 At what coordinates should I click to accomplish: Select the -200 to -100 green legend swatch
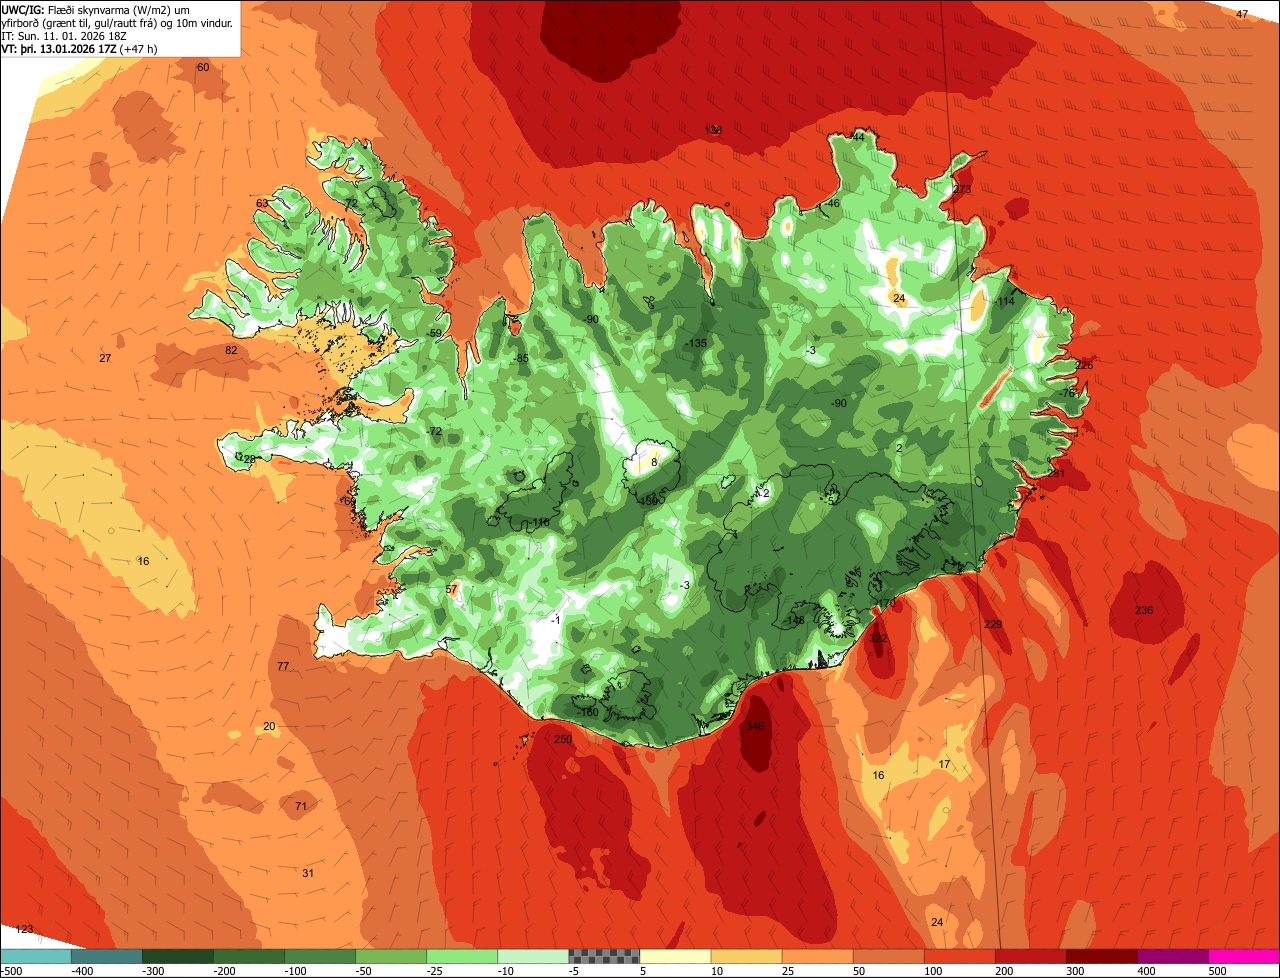(x=249, y=956)
